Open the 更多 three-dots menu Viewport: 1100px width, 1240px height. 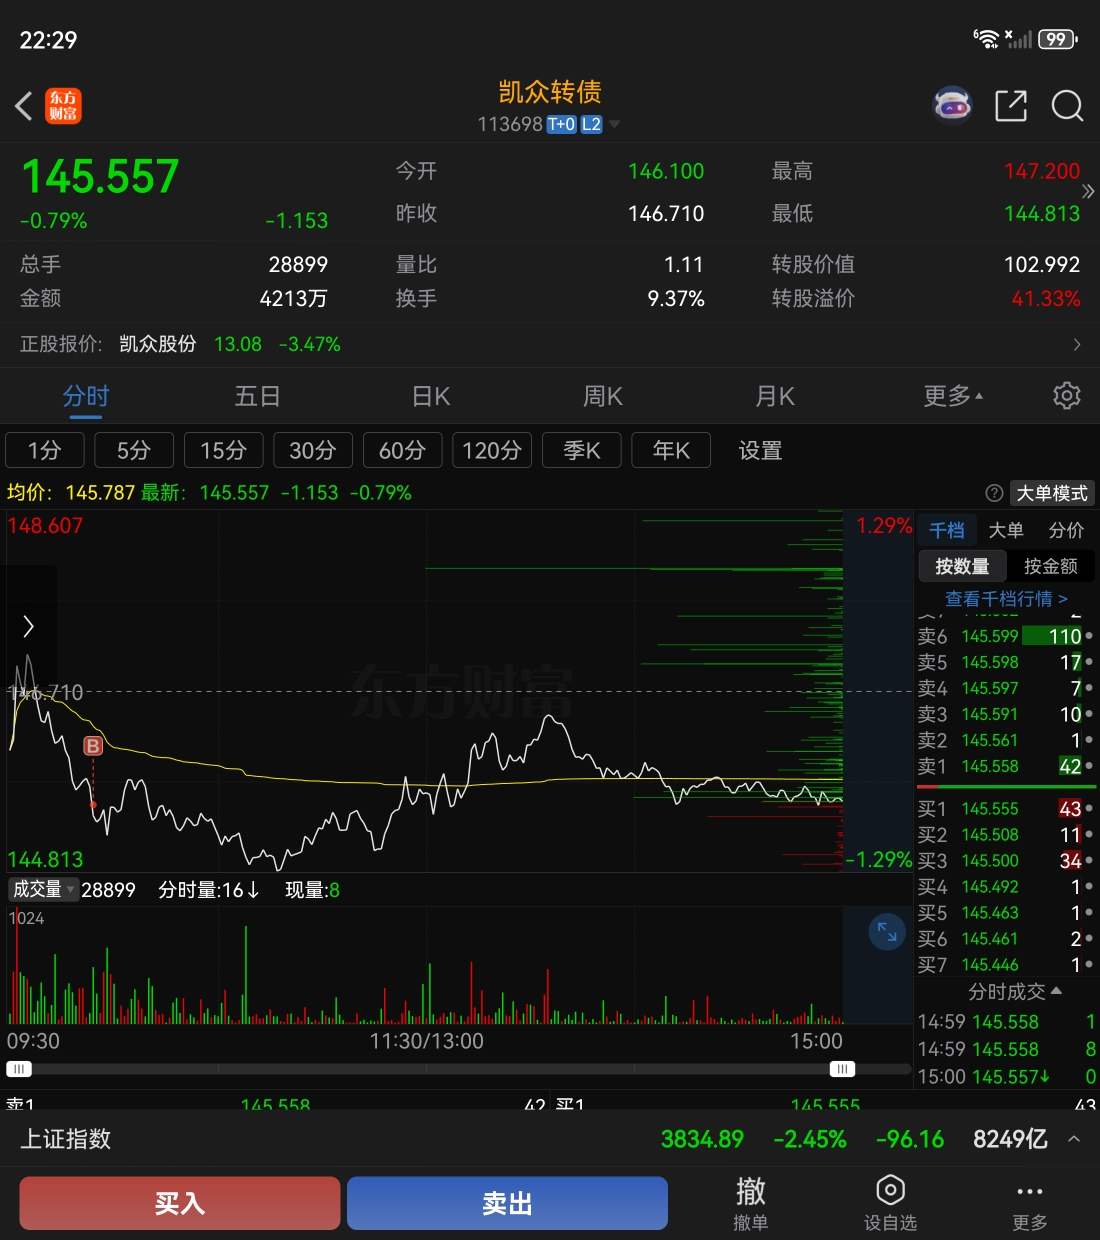click(x=1029, y=1203)
